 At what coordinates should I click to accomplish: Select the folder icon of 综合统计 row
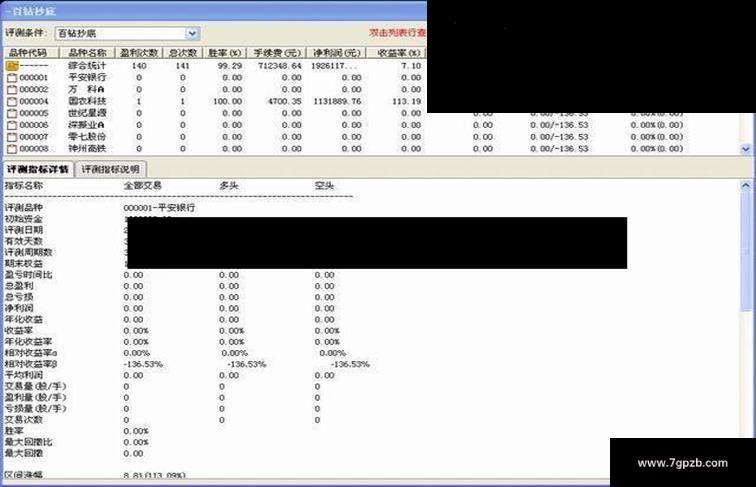(12, 66)
